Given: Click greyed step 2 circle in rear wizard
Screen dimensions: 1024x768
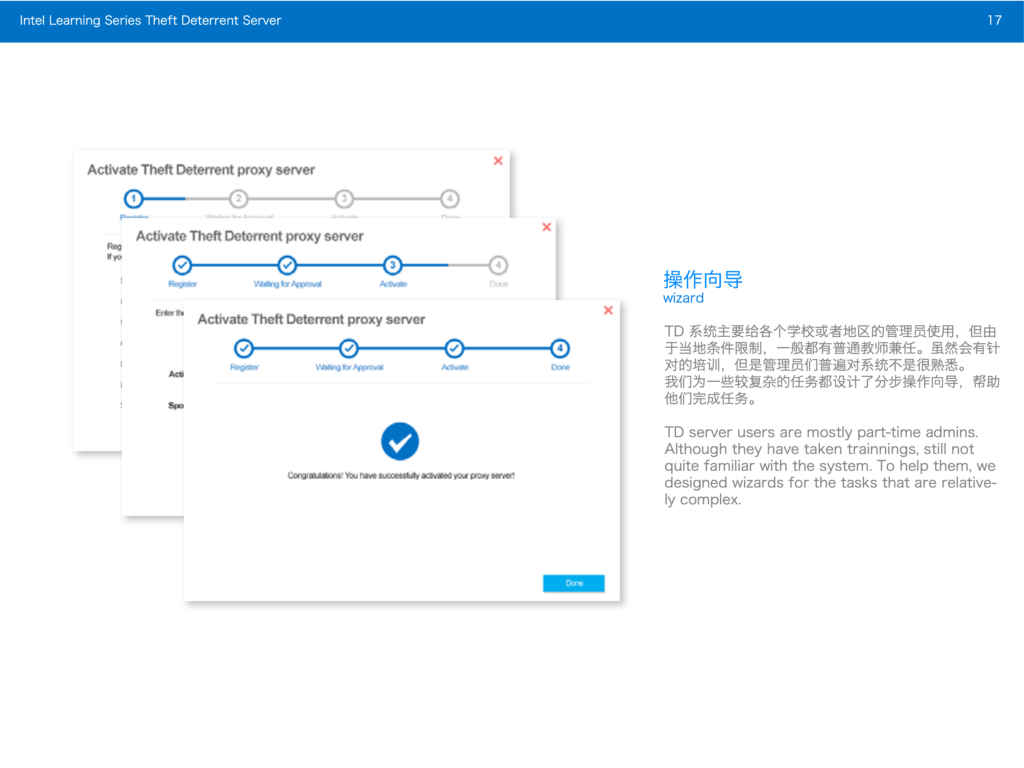Looking at the screenshot, I should click(x=239, y=199).
